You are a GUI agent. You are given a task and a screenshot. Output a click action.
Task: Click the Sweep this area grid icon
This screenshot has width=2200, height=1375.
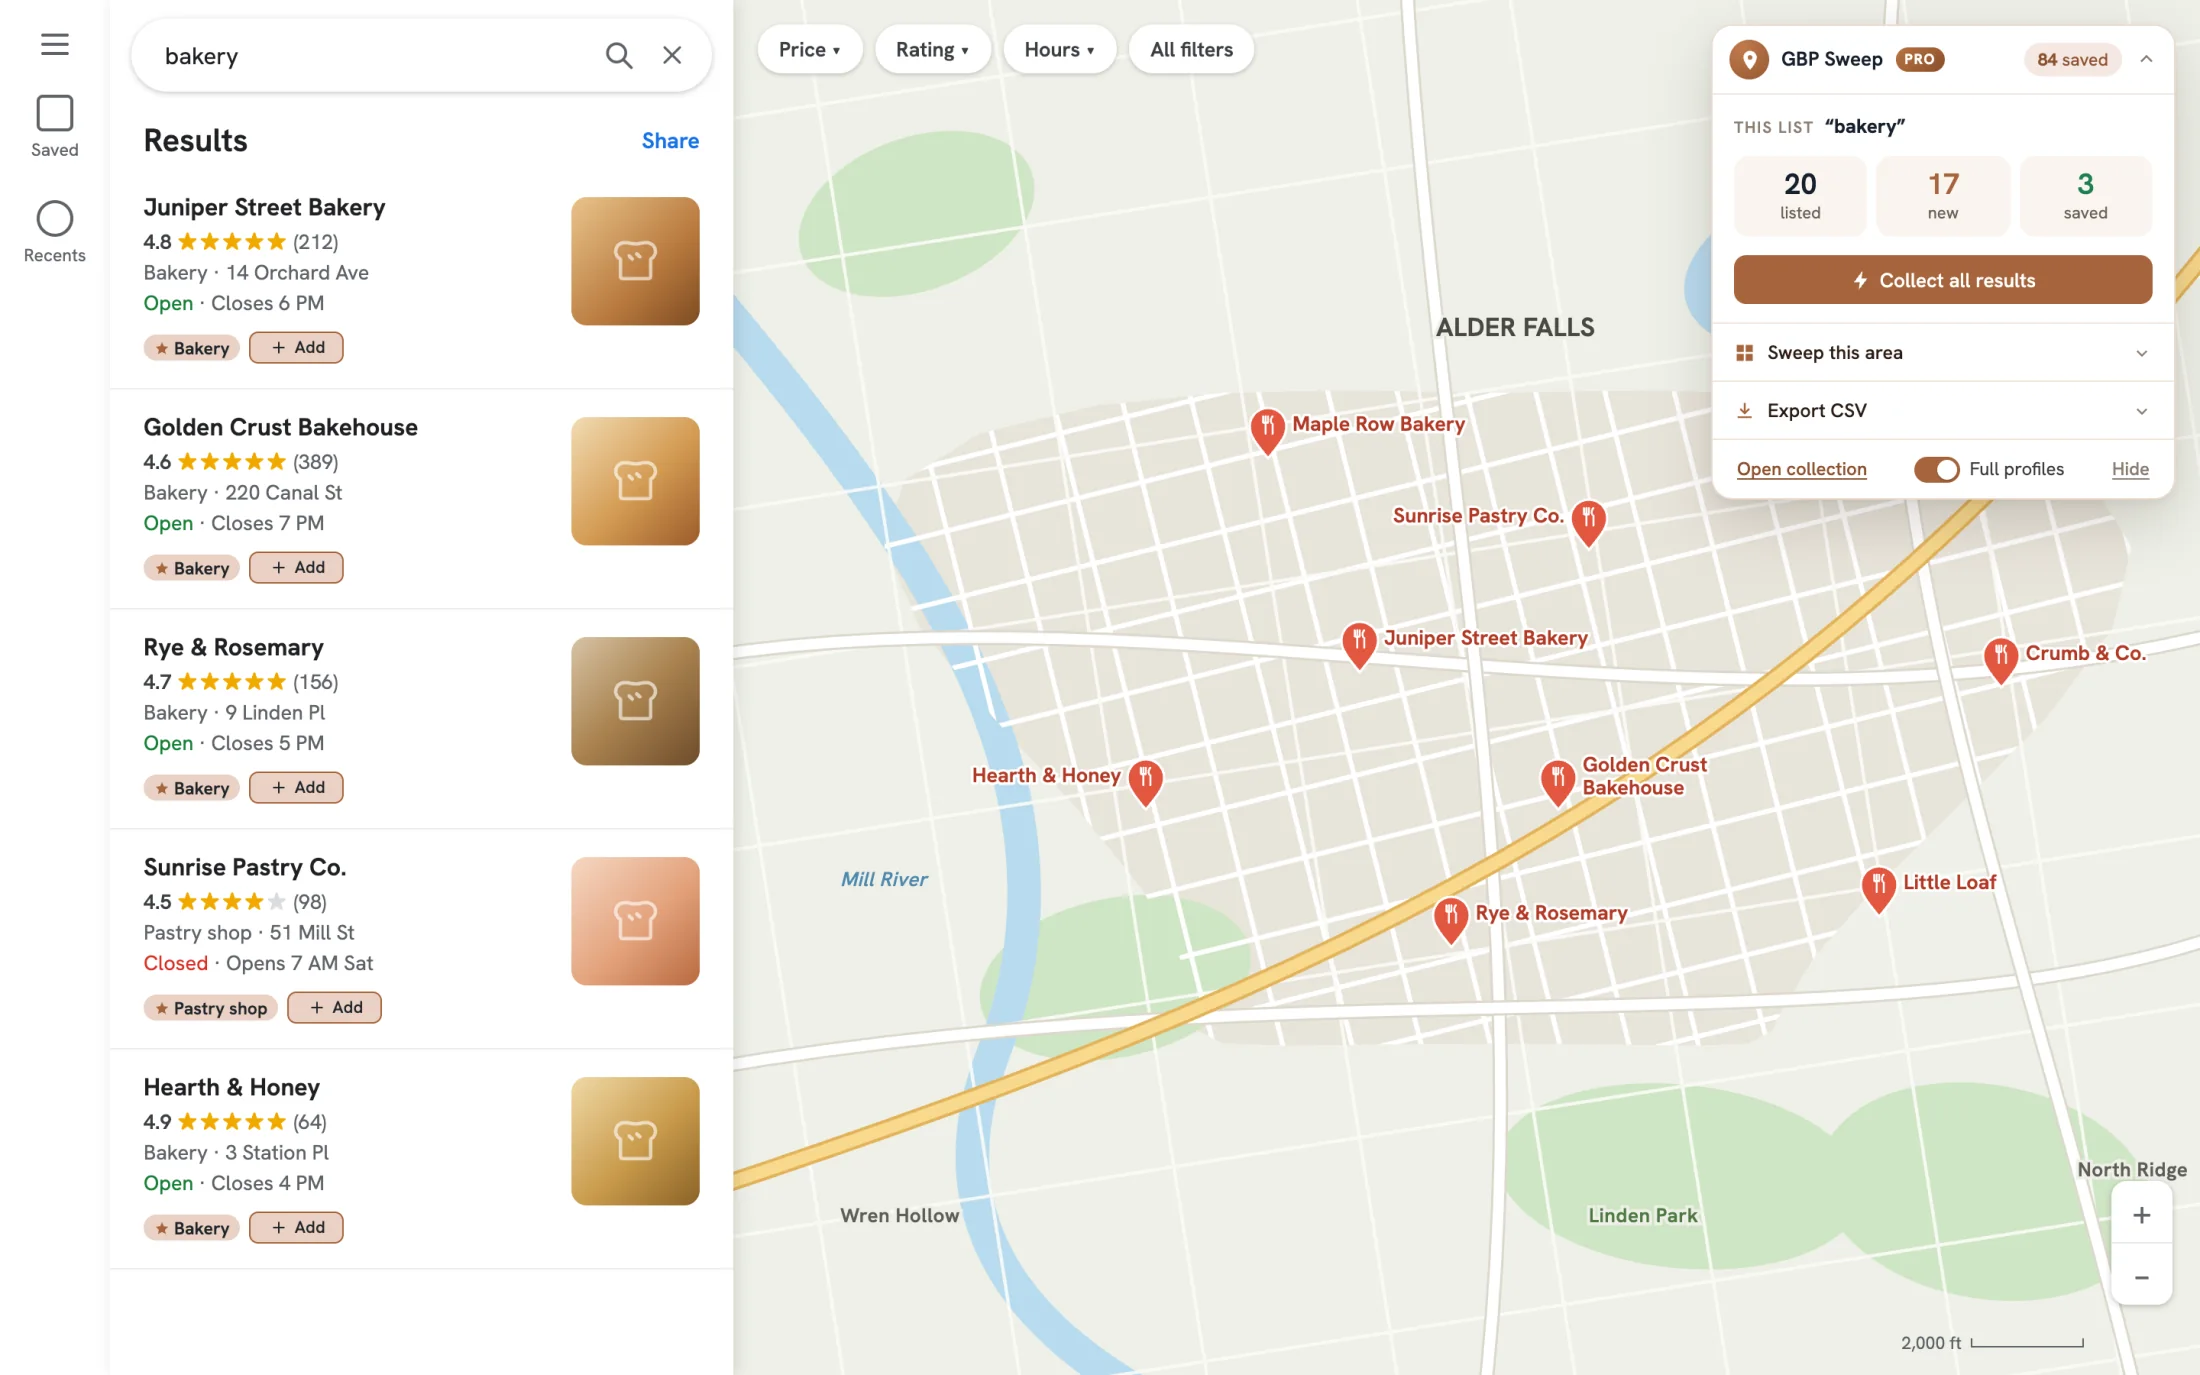1744,353
